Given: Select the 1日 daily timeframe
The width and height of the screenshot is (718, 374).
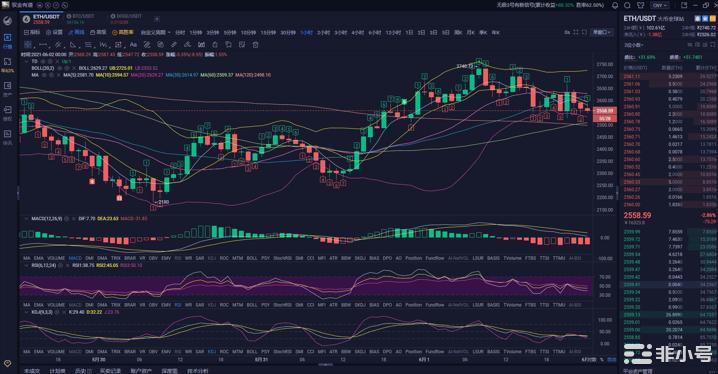Looking at the screenshot, I should pyautogui.click(x=409, y=33).
